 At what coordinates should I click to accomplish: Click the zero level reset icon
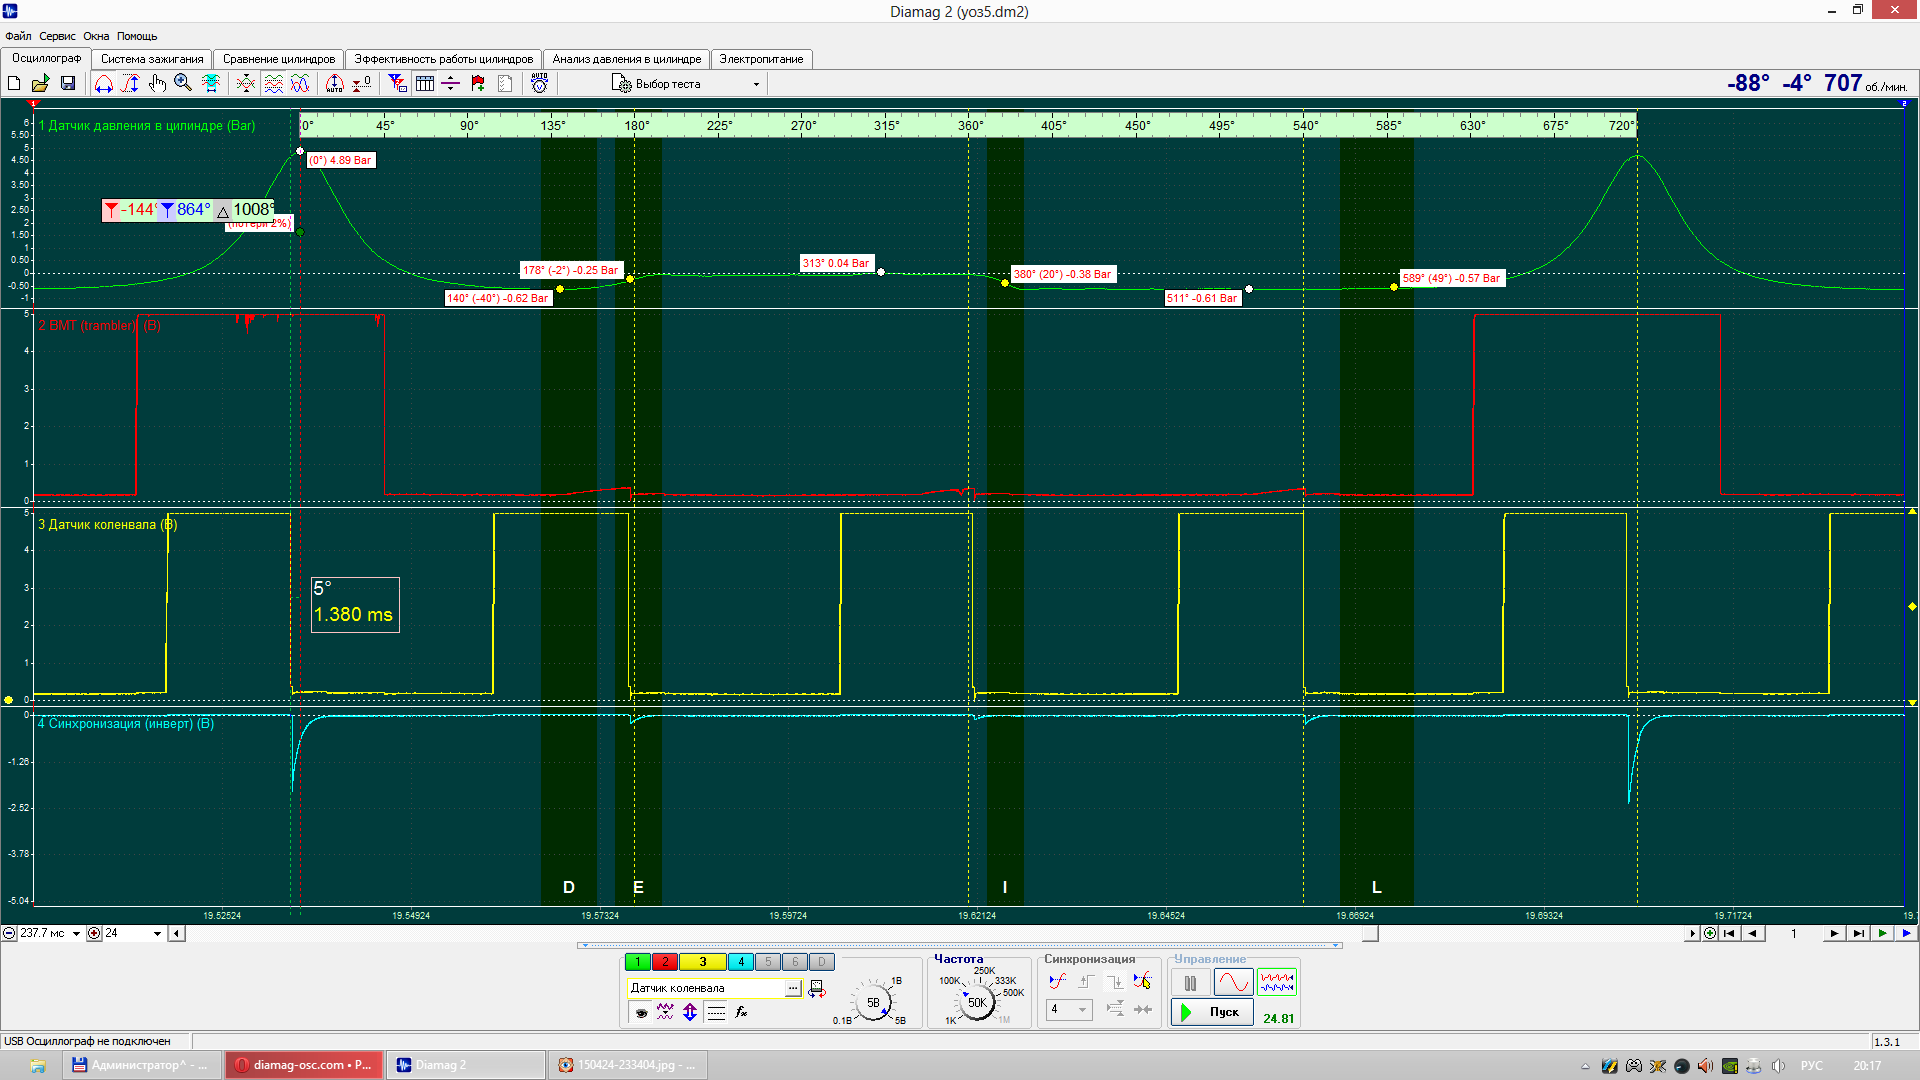point(362,84)
